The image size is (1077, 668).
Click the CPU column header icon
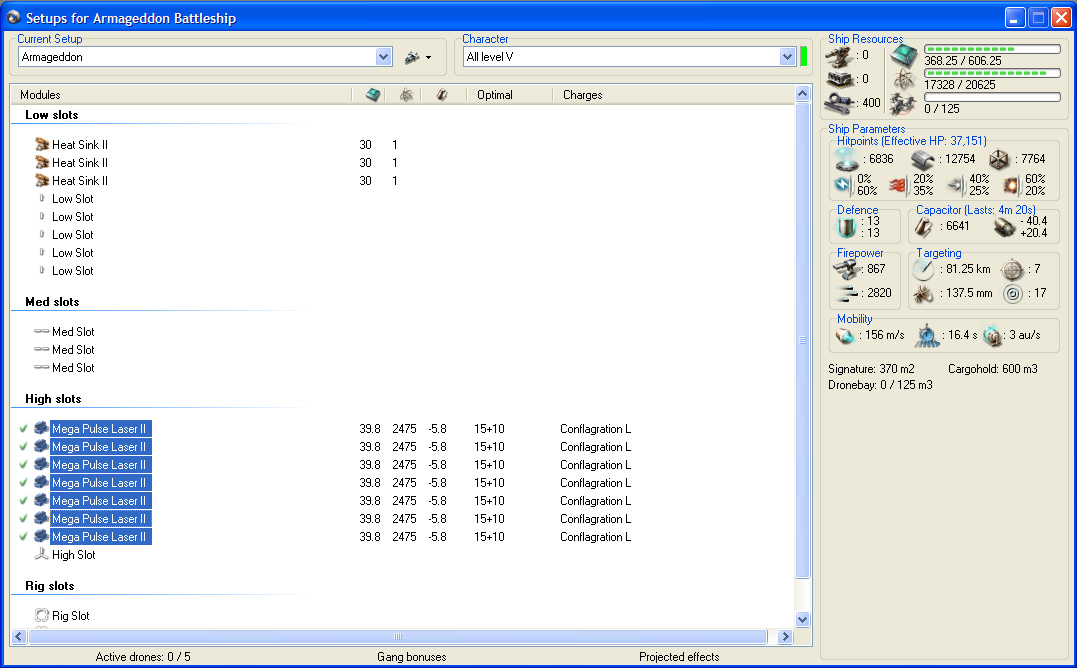tap(373, 95)
